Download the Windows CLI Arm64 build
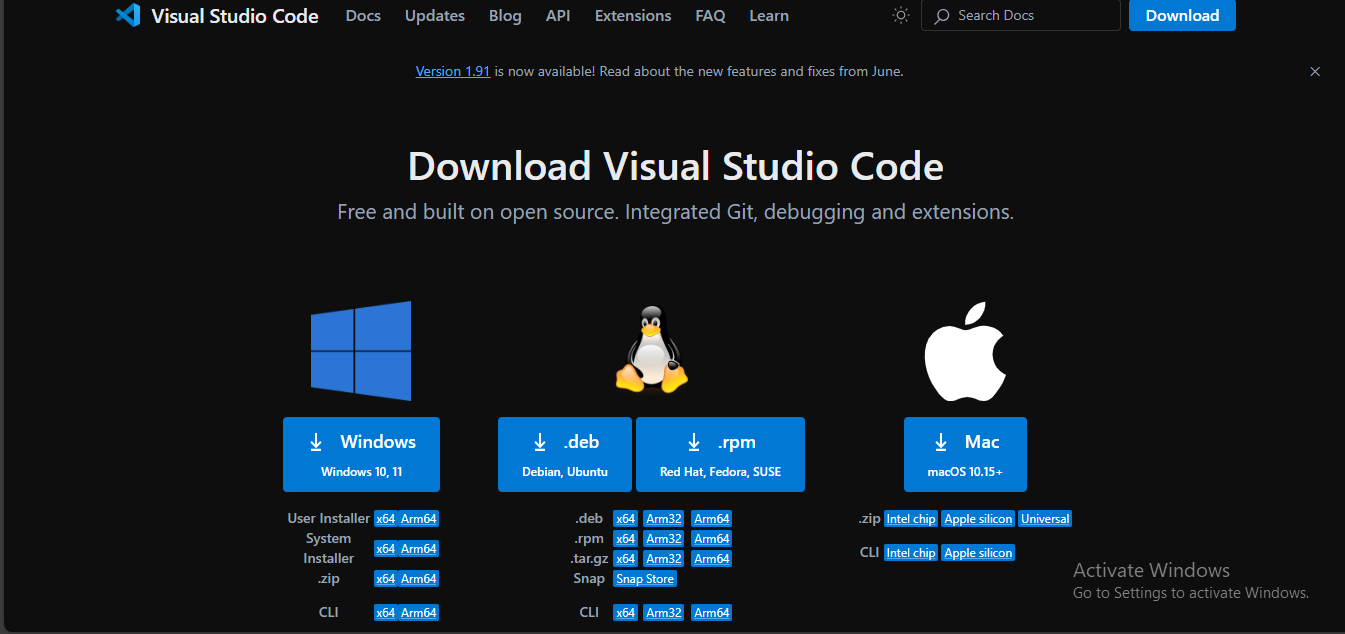The height and width of the screenshot is (634, 1345). pyautogui.click(x=419, y=613)
